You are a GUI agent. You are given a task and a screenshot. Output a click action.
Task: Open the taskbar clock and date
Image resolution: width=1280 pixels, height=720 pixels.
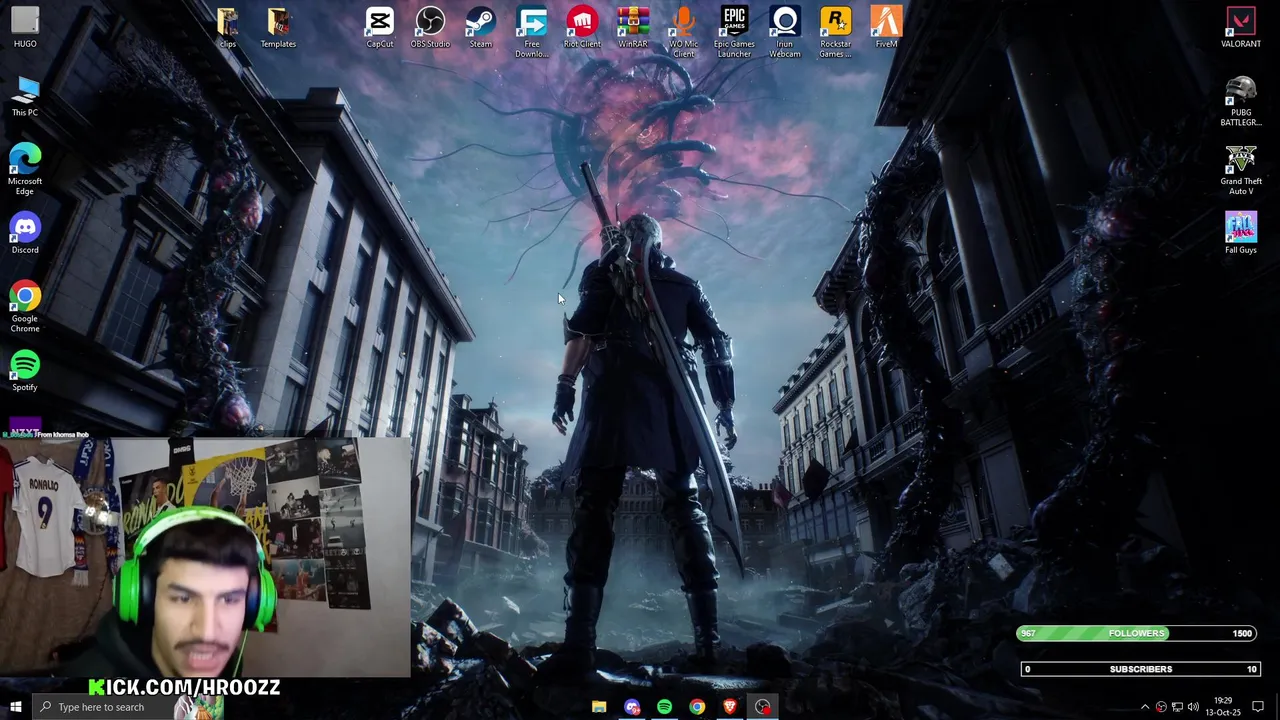coord(1224,707)
